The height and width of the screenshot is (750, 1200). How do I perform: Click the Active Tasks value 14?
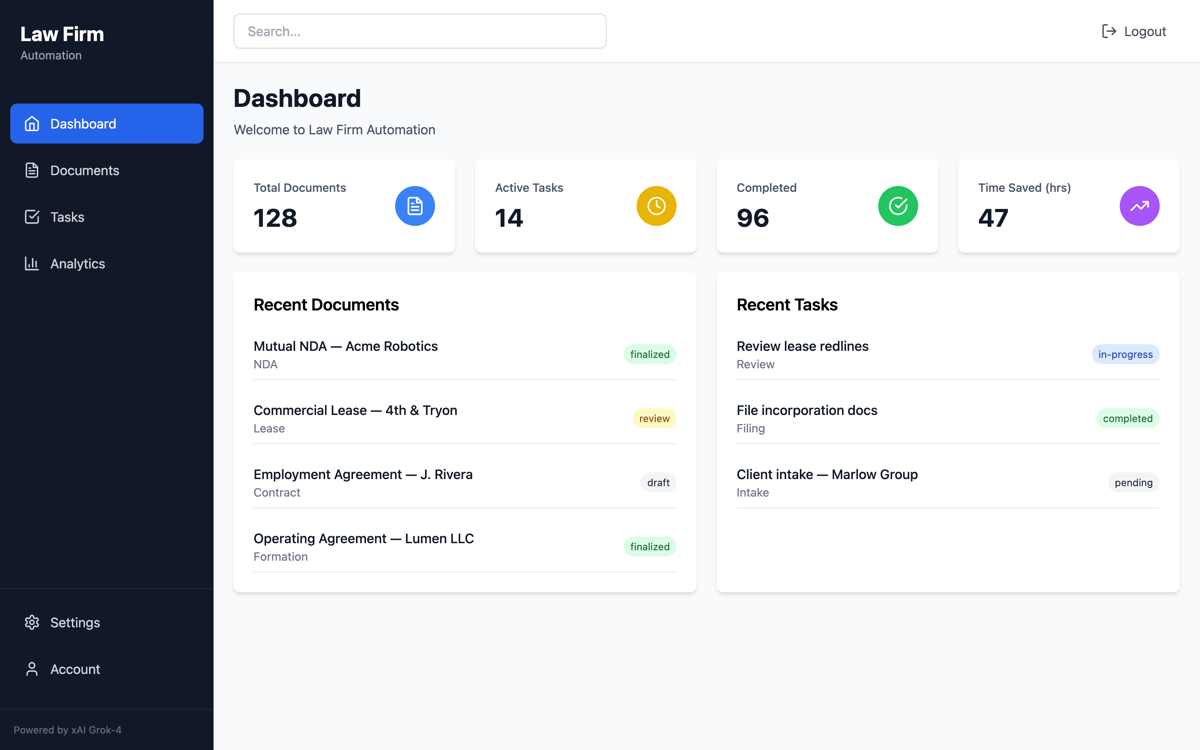[509, 218]
